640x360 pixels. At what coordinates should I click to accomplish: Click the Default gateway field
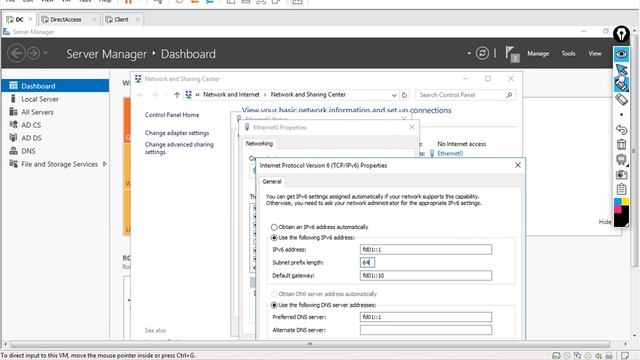click(426, 276)
